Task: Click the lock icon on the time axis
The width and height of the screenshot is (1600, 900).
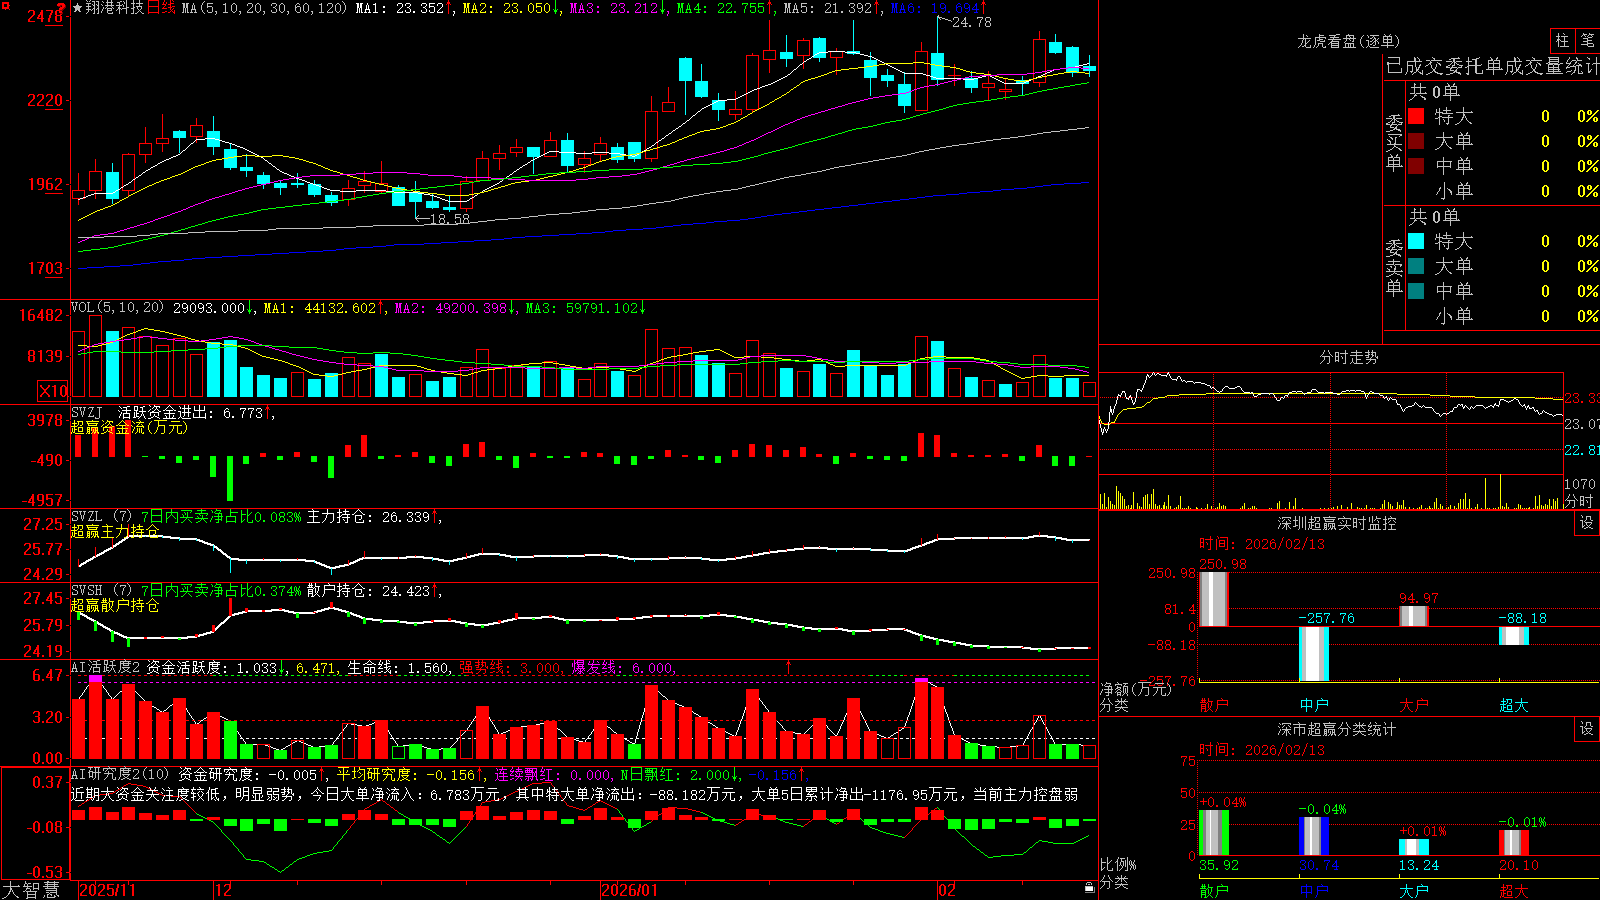Action: [x=1089, y=888]
